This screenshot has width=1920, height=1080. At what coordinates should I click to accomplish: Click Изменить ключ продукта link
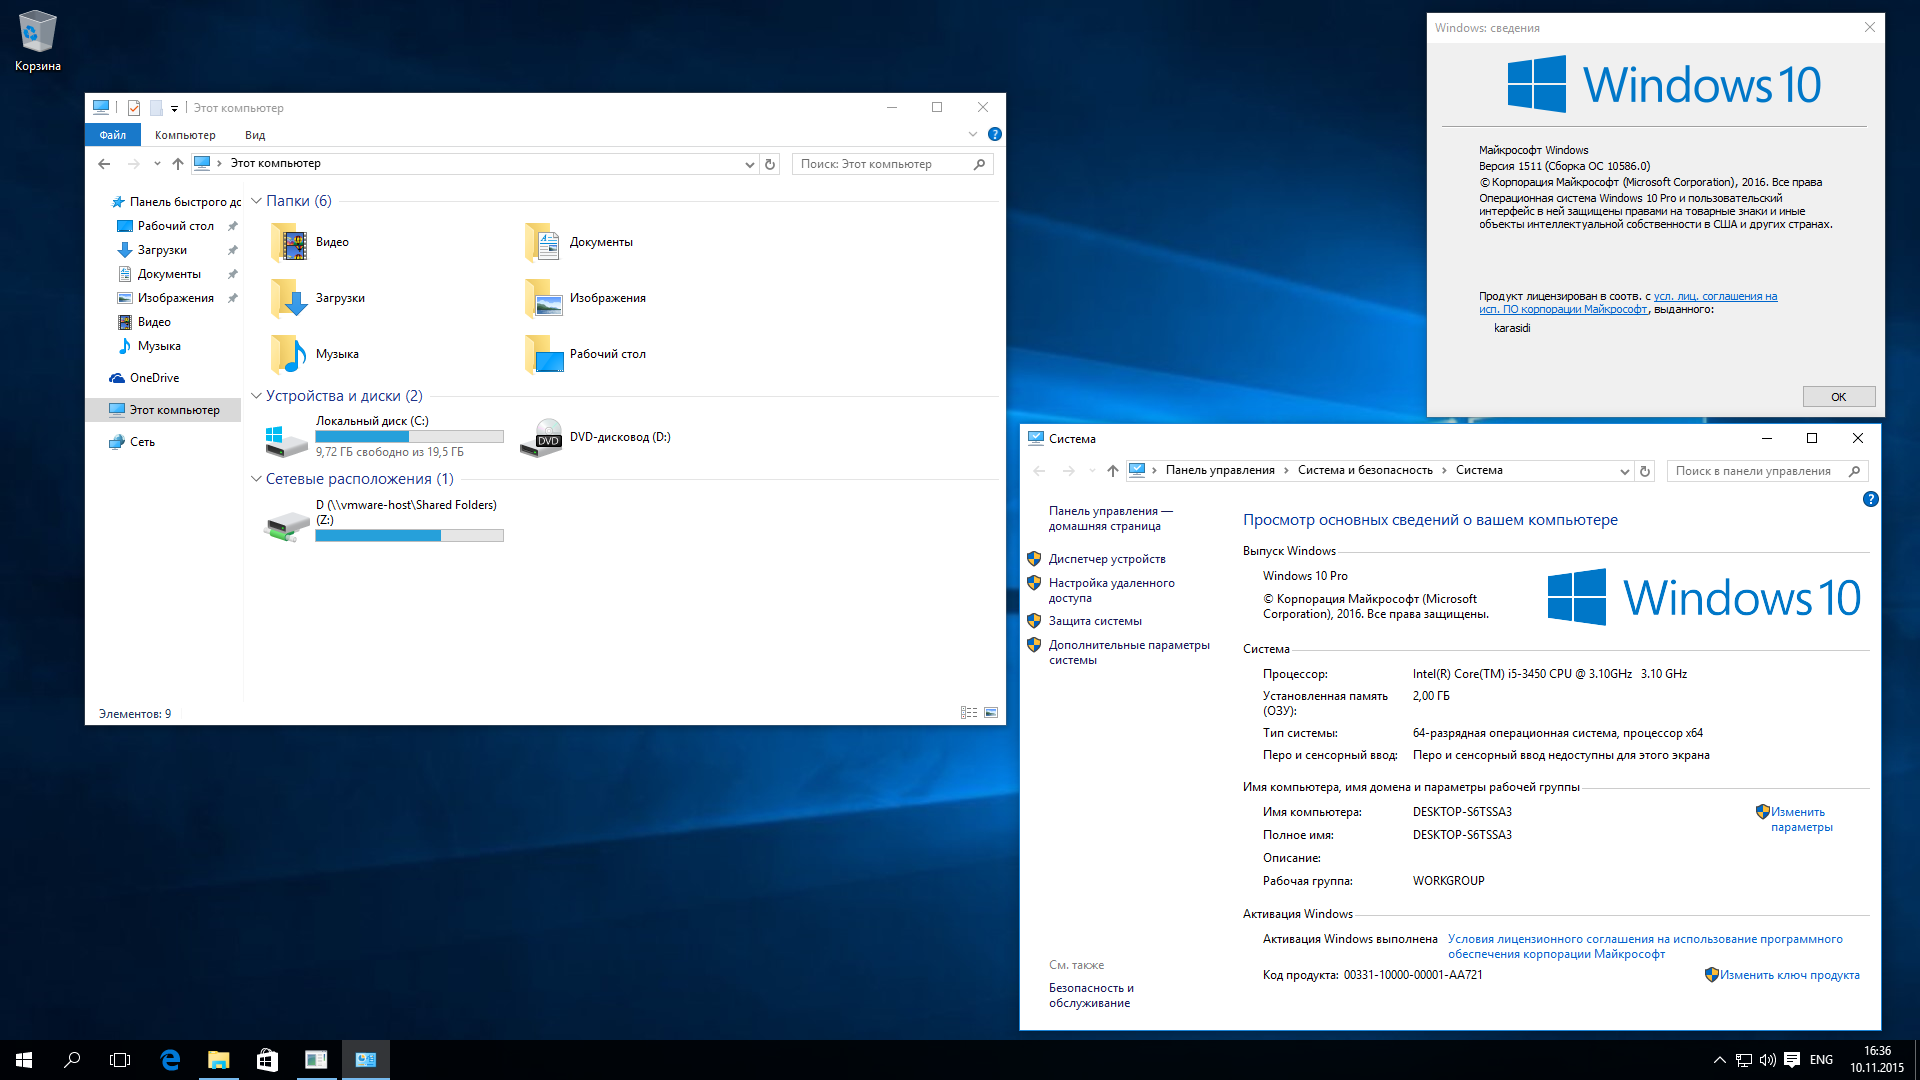tap(1790, 975)
